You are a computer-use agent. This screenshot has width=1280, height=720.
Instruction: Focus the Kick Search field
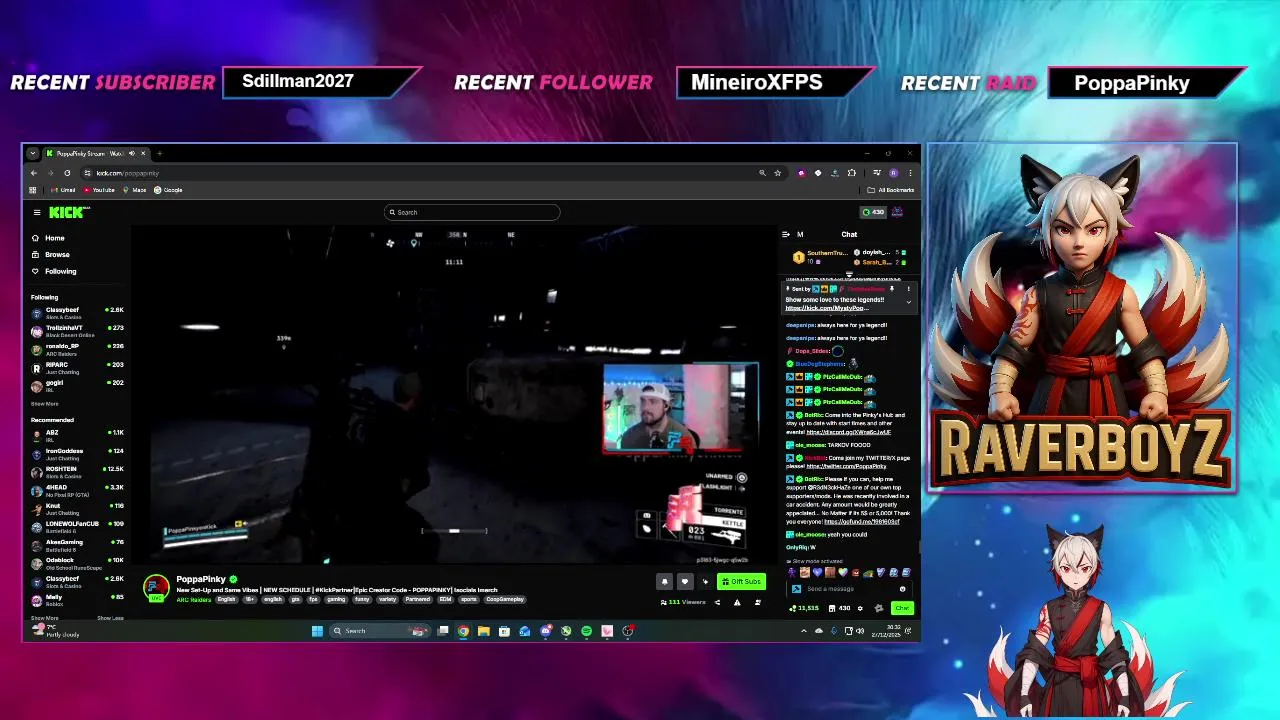tap(472, 212)
